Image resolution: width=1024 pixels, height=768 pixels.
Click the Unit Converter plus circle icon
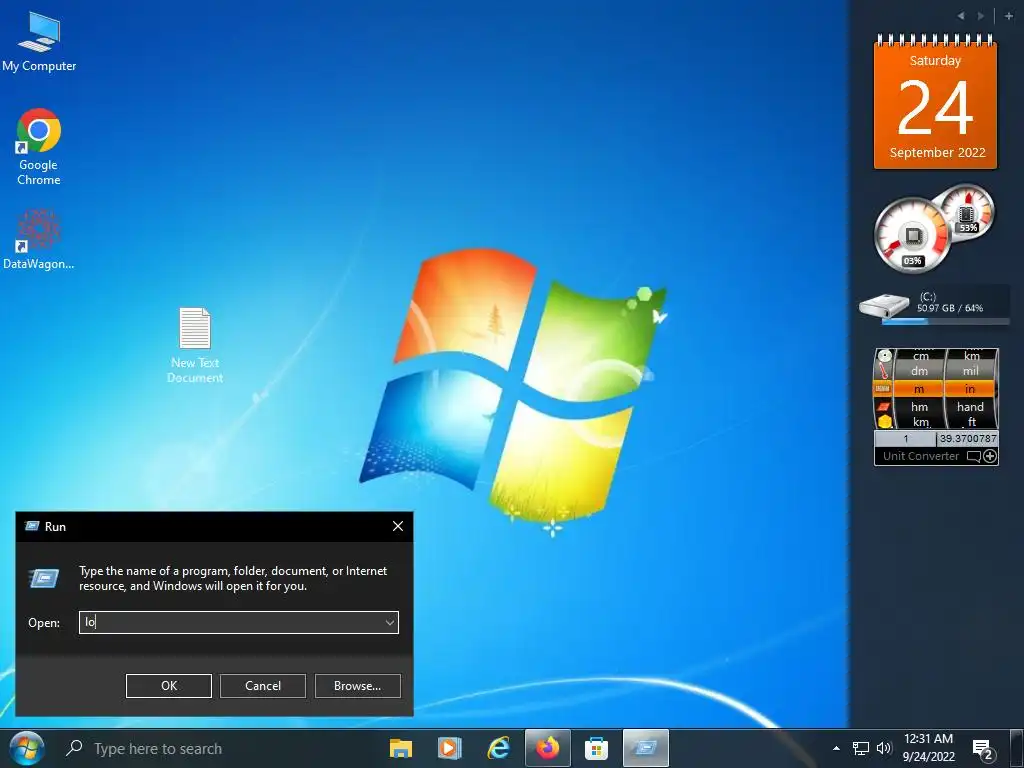pyautogui.click(x=990, y=456)
